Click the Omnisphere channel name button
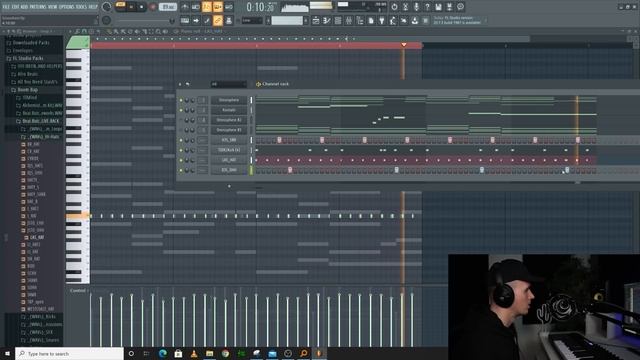 pos(229,100)
